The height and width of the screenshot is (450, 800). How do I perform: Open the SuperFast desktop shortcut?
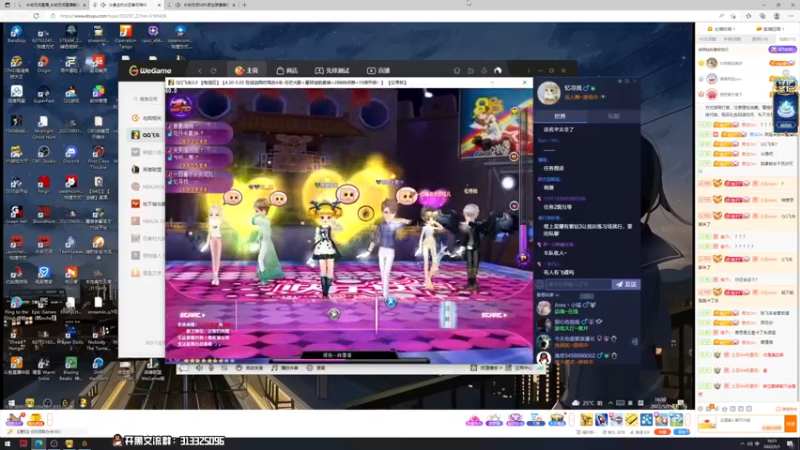click(44, 94)
